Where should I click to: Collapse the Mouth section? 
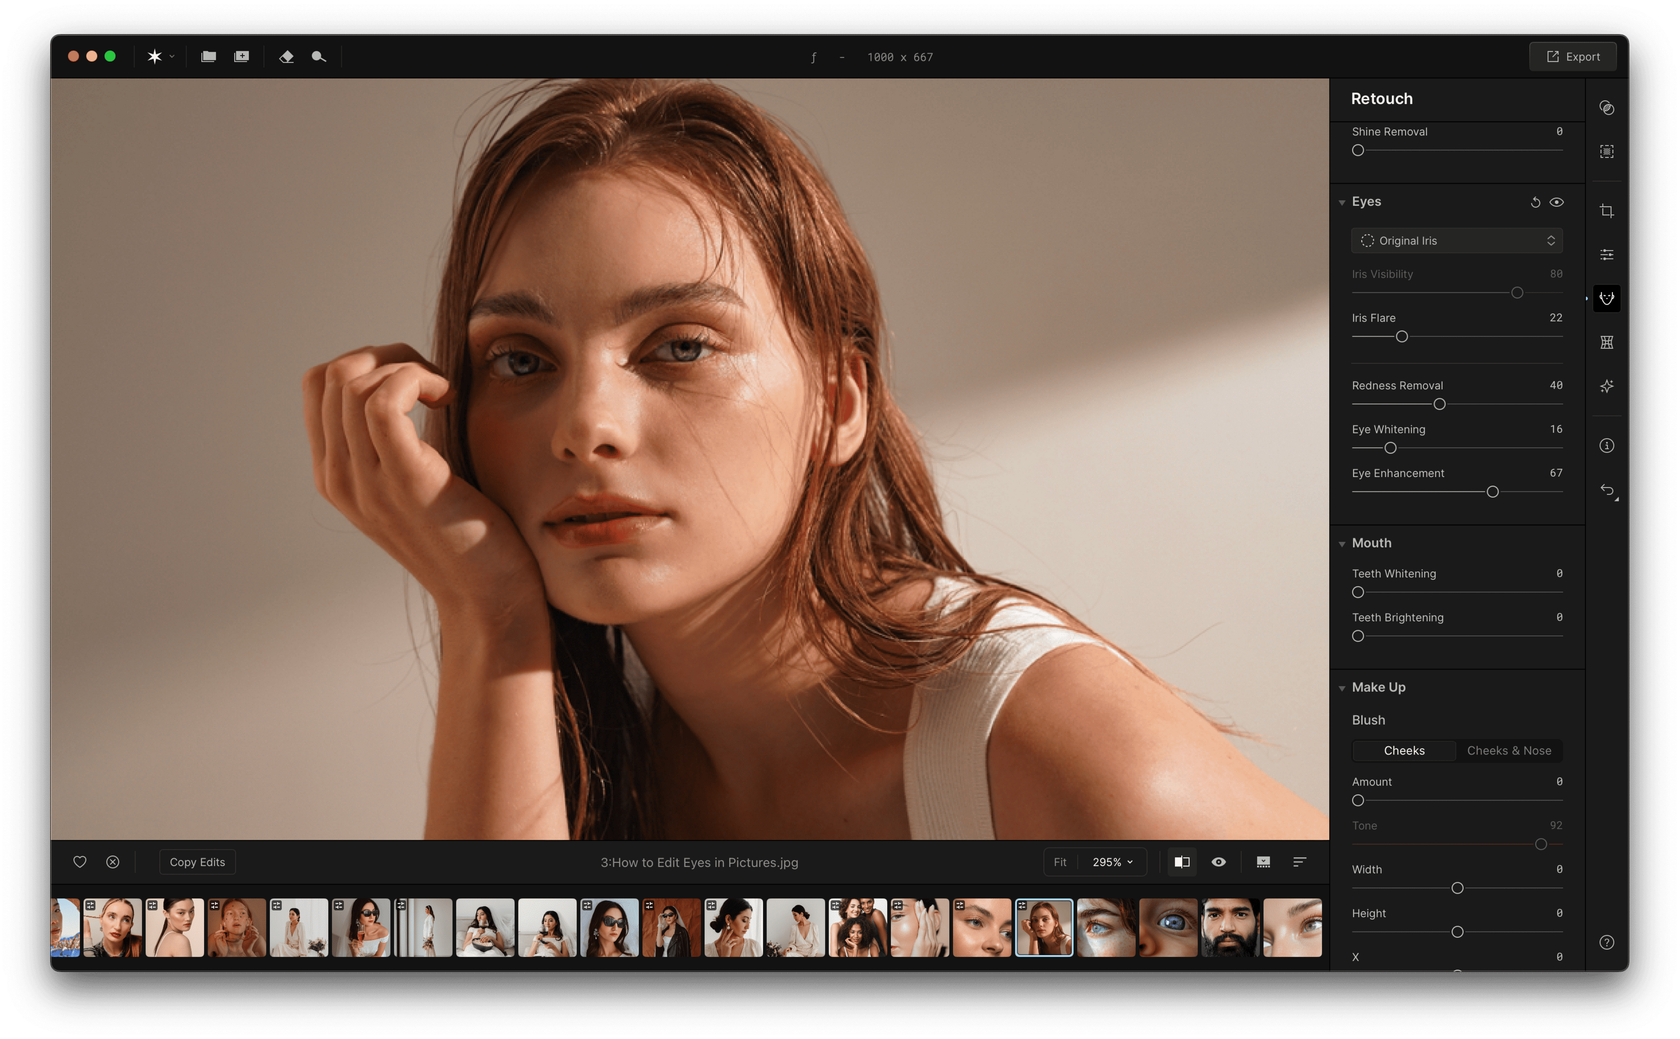pyautogui.click(x=1342, y=543)
